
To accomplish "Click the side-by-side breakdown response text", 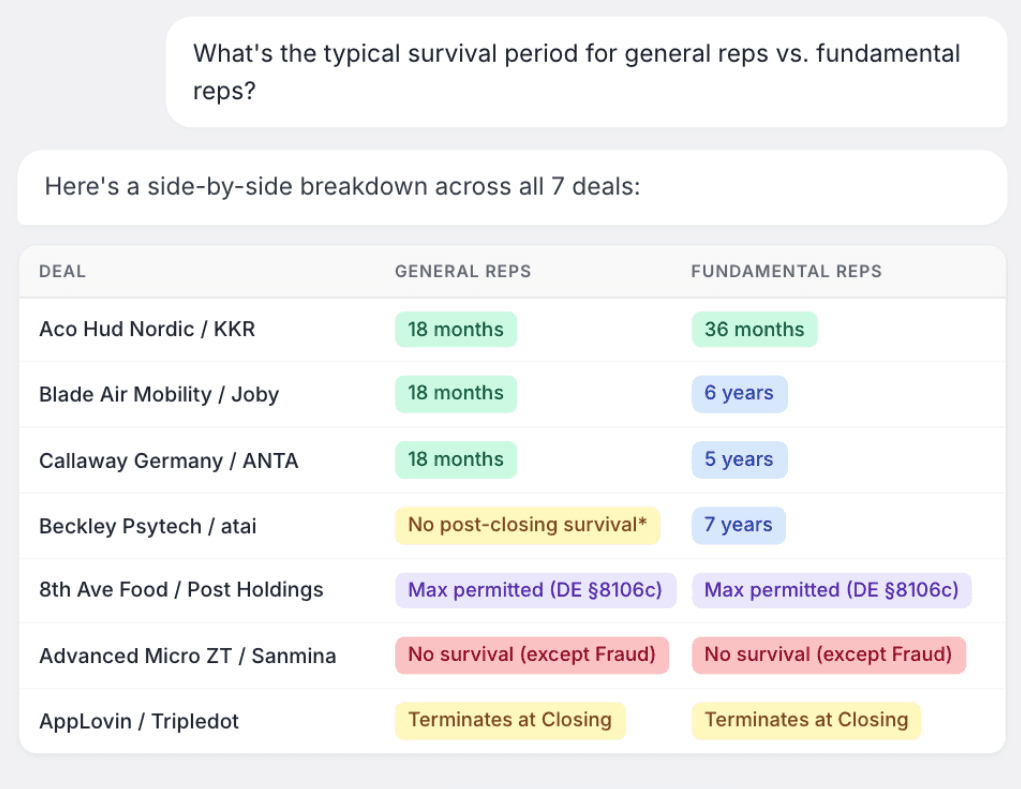I will pyautogui.click(x=342, y=187).
